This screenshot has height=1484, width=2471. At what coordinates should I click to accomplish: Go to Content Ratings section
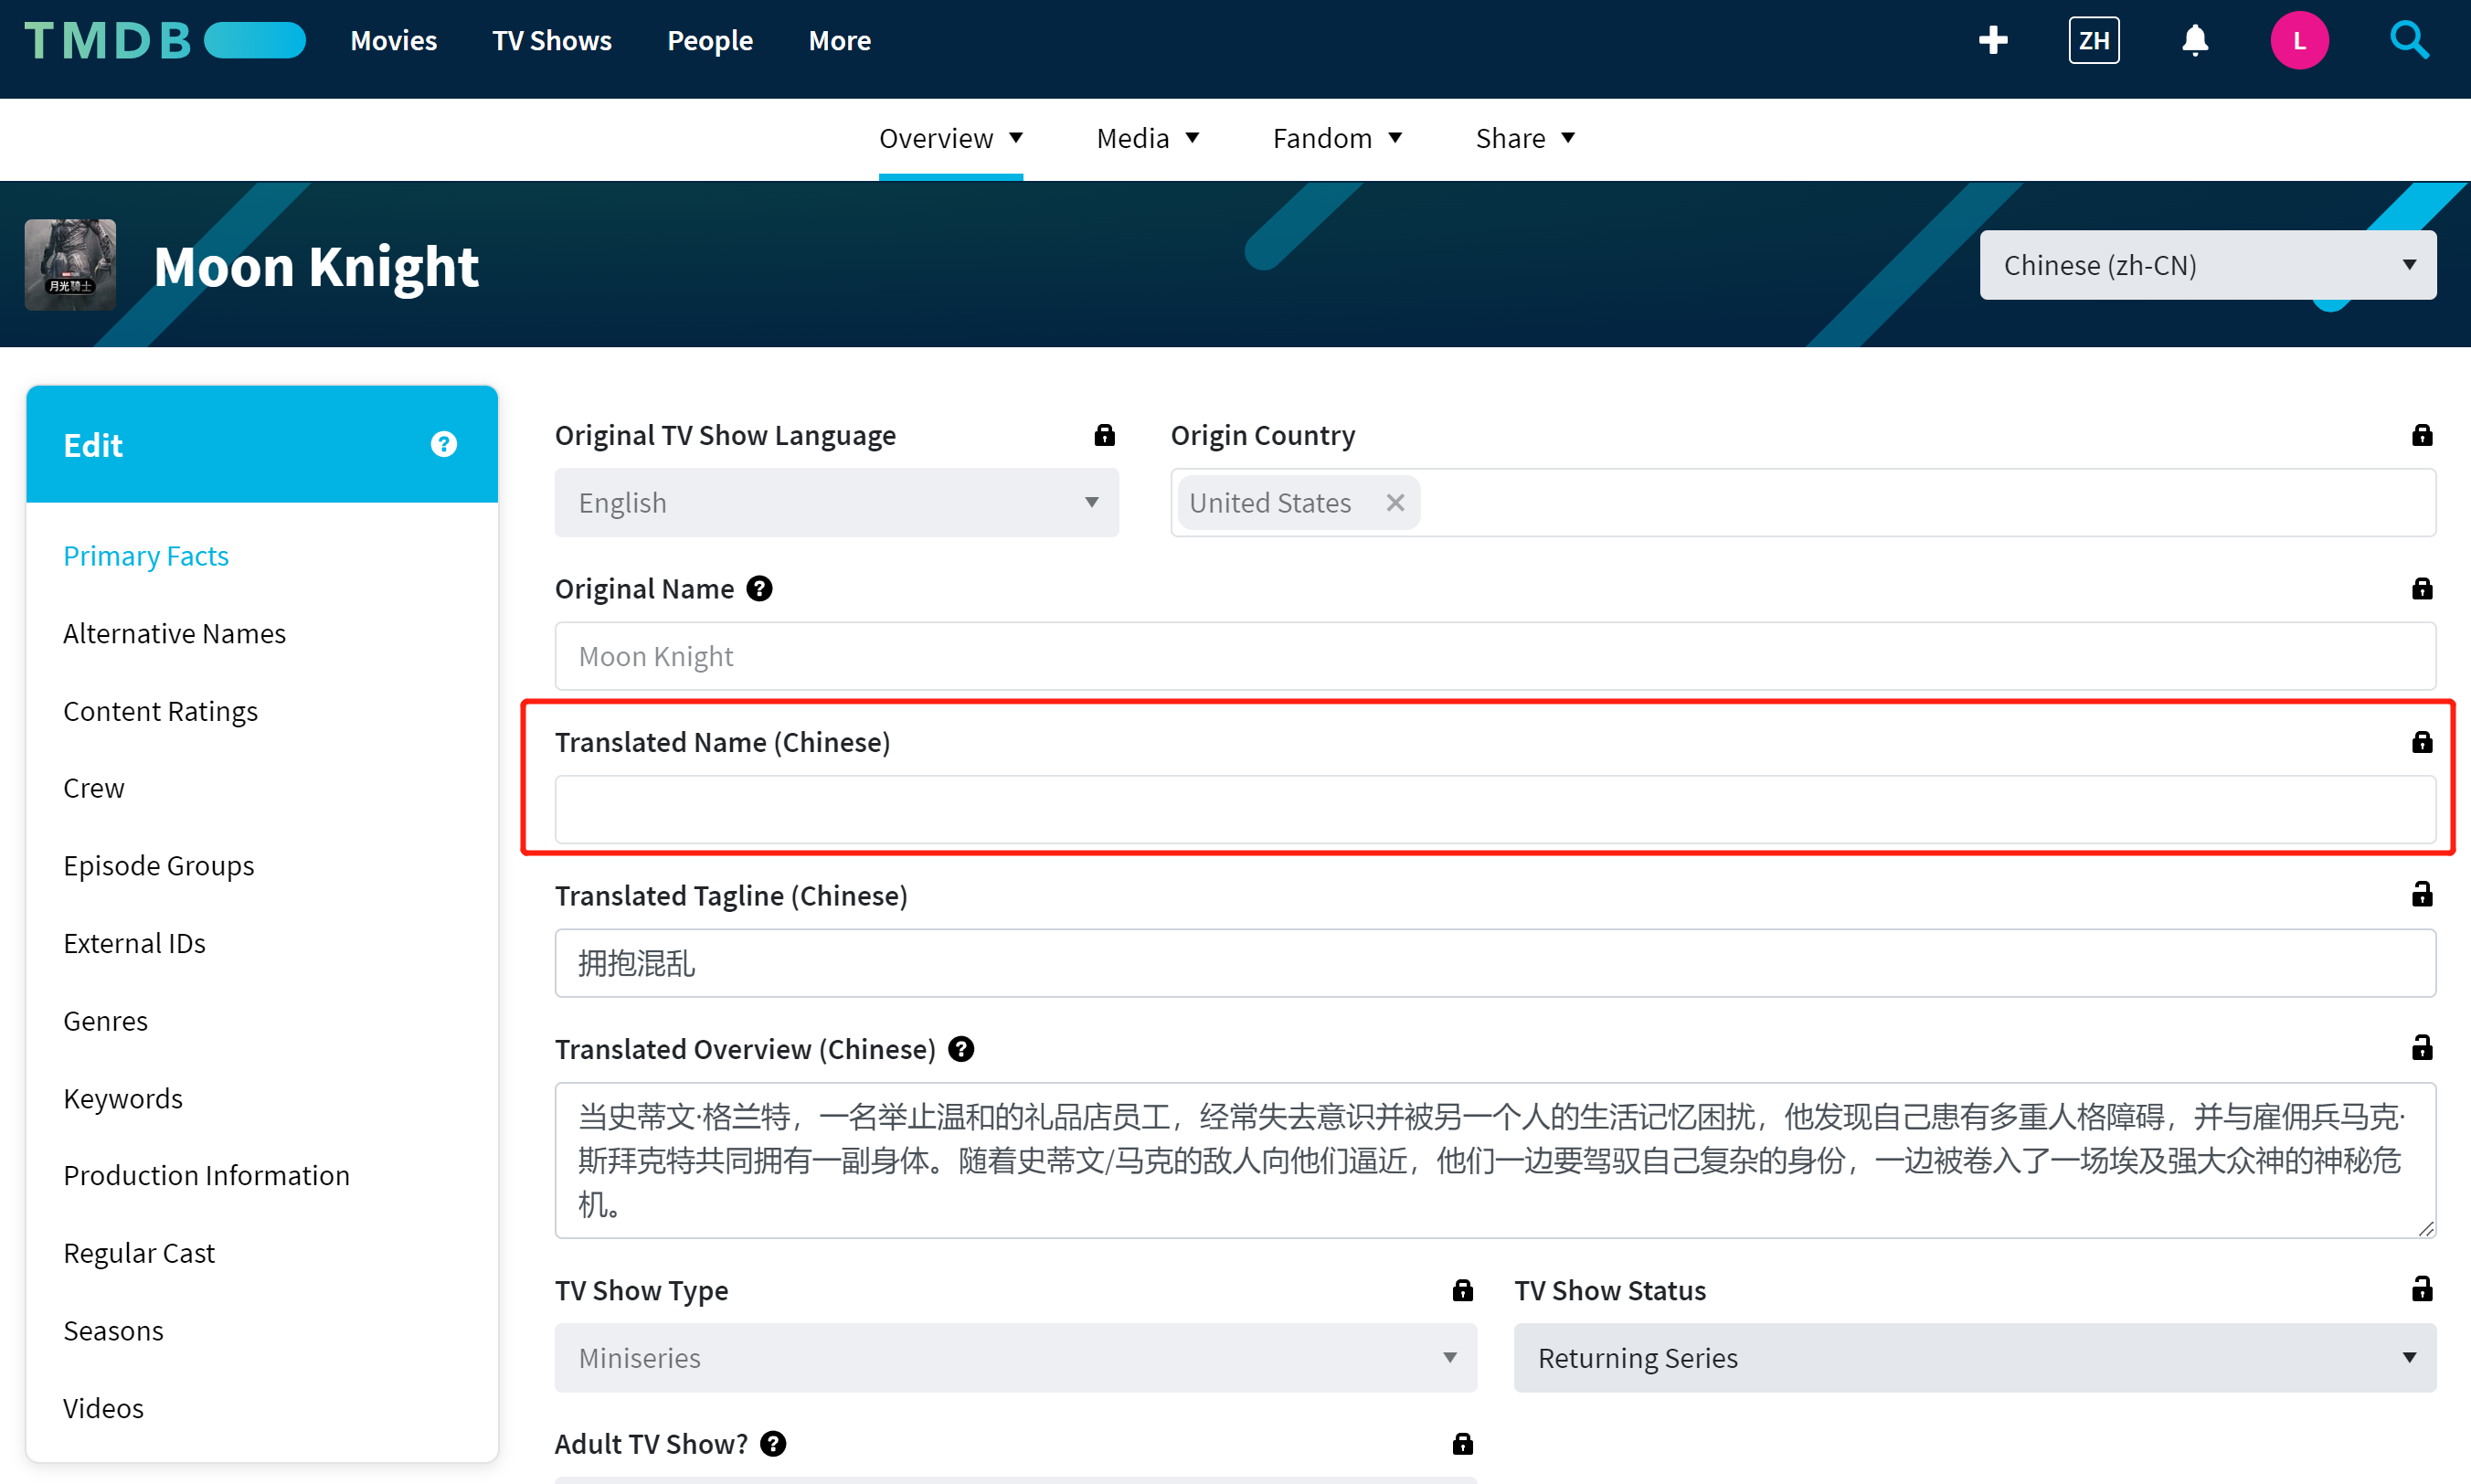tap(160, 711)
